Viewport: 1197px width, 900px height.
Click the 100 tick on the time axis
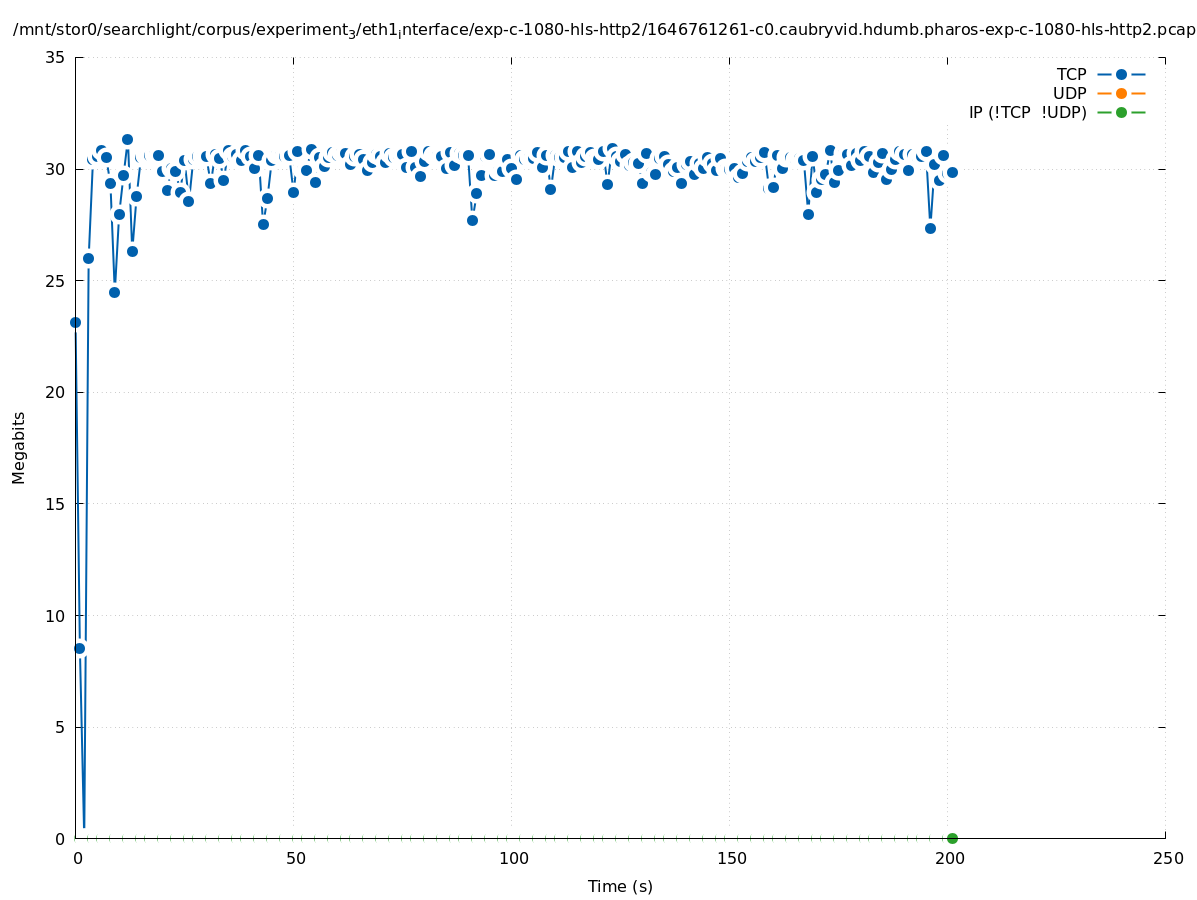coord(512,859)
